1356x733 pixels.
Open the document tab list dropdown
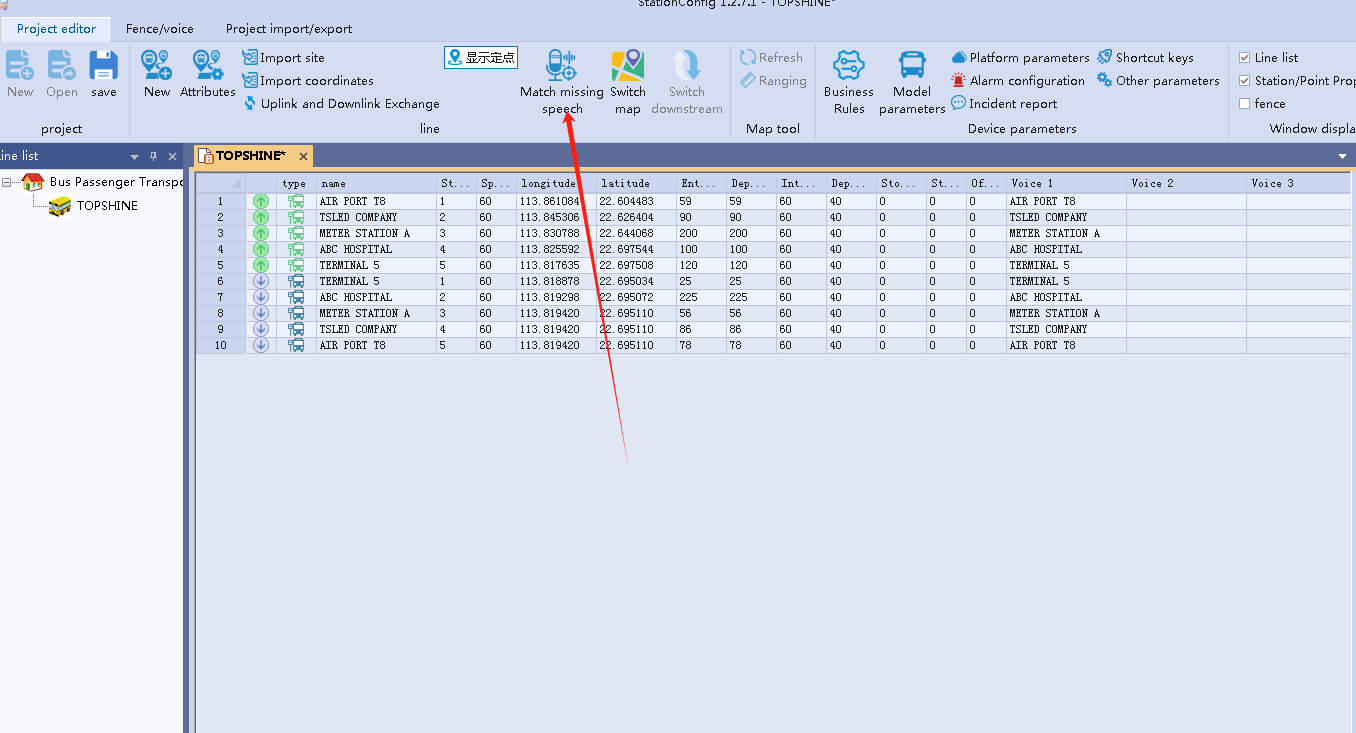[x=1342, y=157]
